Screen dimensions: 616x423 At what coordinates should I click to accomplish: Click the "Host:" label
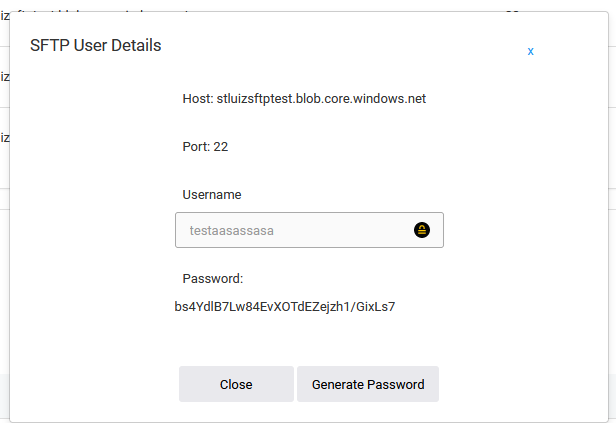pyautogui.click(x=196, y=99)
